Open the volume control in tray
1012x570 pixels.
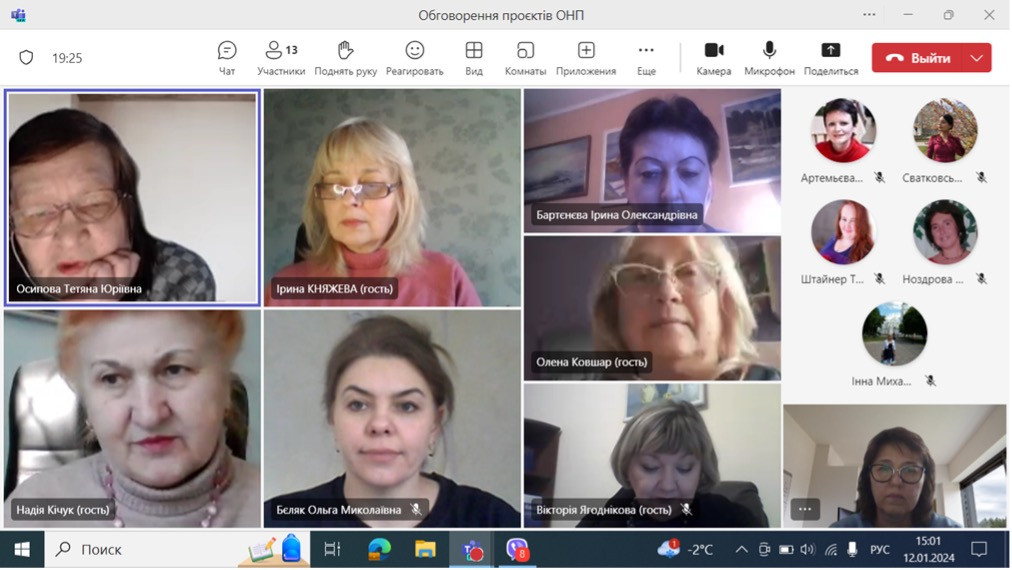[x=807, y=549]
